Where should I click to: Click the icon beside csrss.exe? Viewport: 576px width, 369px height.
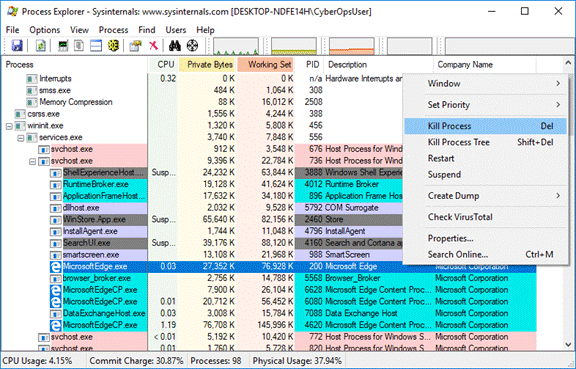(x=20, y=114)
